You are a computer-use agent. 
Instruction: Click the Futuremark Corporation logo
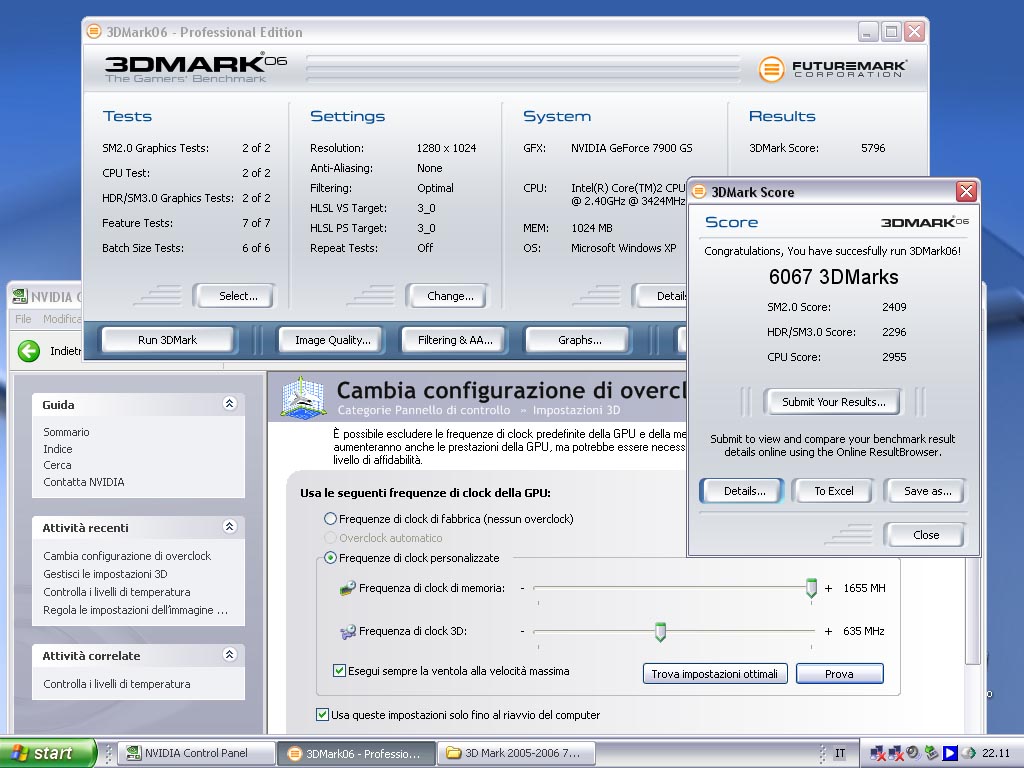tap(833, 69)
